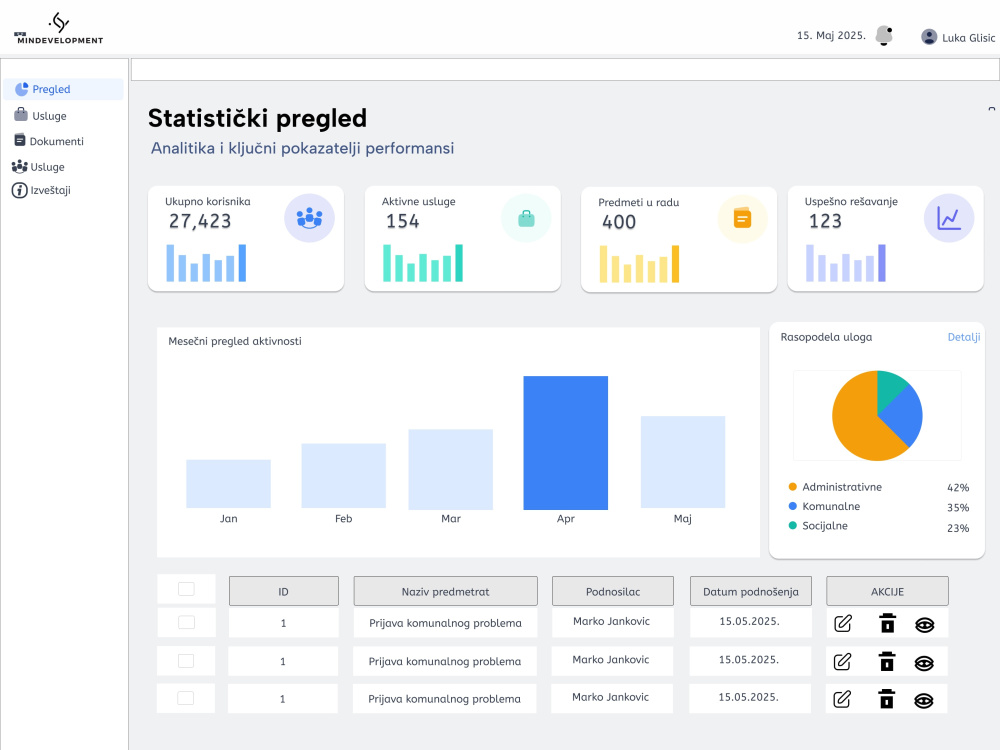
Task: Click the ID column header
Action: pos(284,591)
